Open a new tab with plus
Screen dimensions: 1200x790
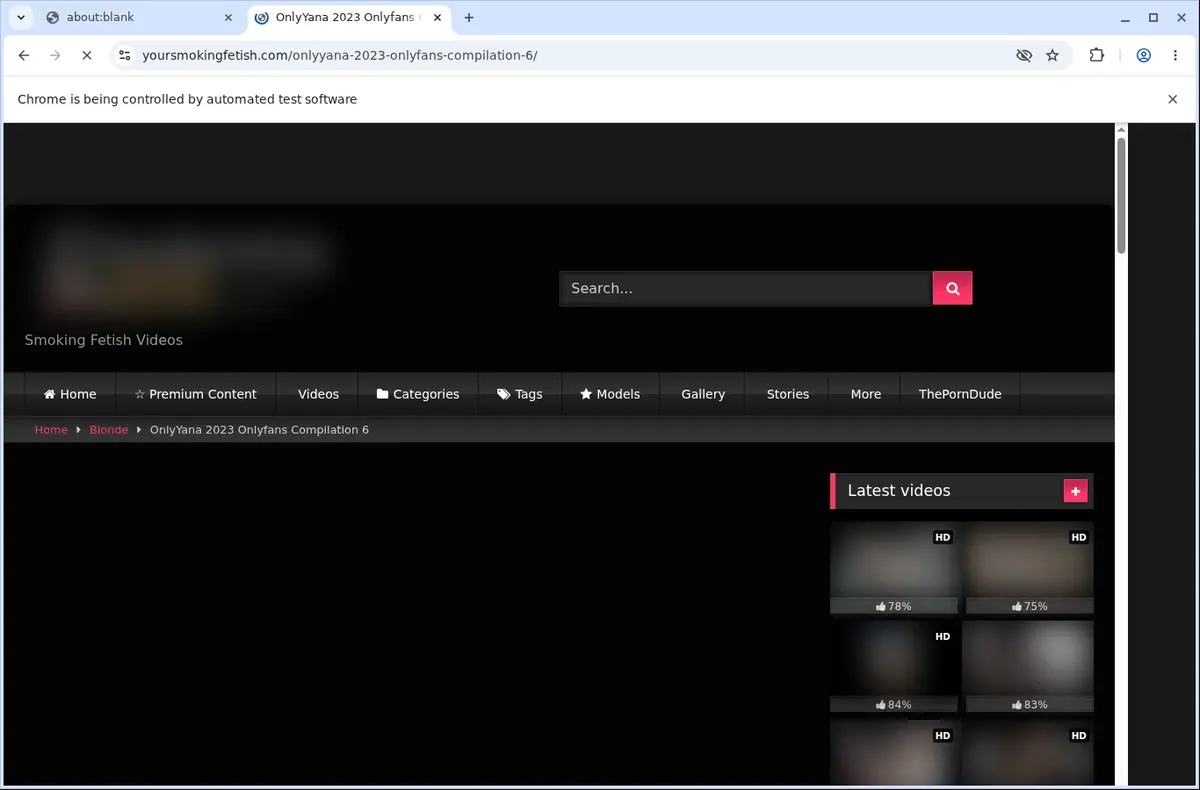(x=469, y=17)
